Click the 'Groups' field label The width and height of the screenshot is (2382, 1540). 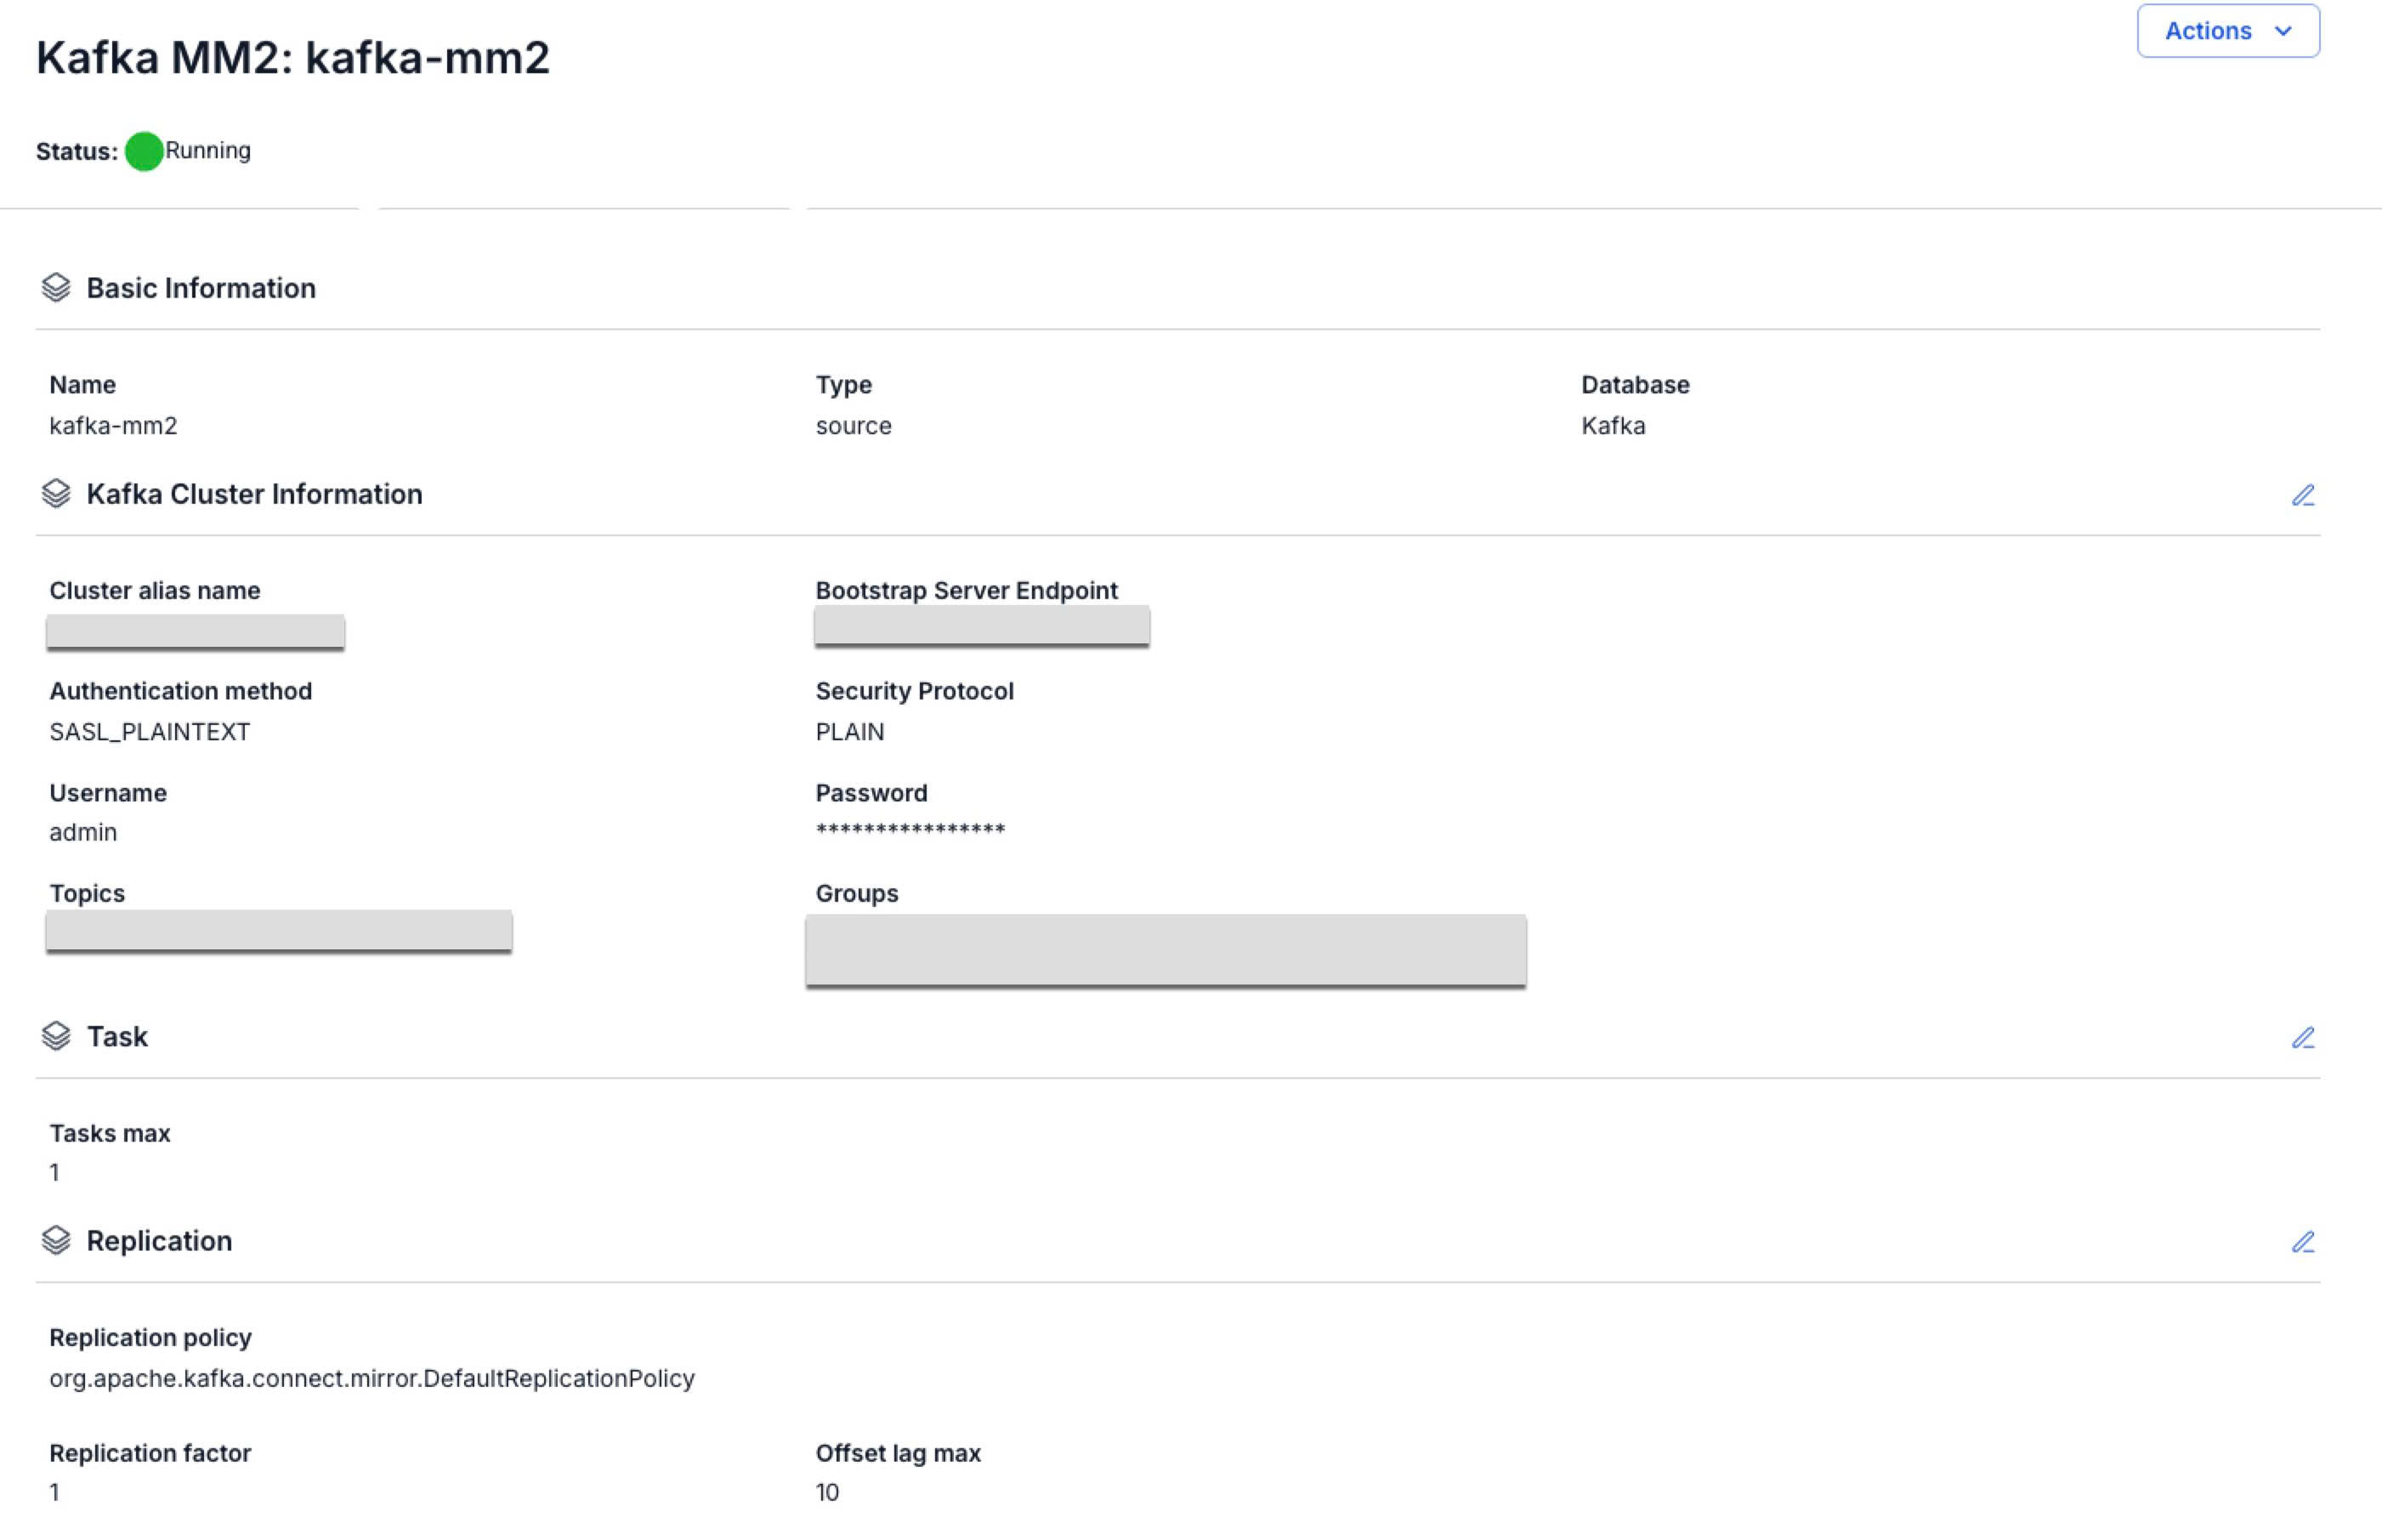[857, 893]
